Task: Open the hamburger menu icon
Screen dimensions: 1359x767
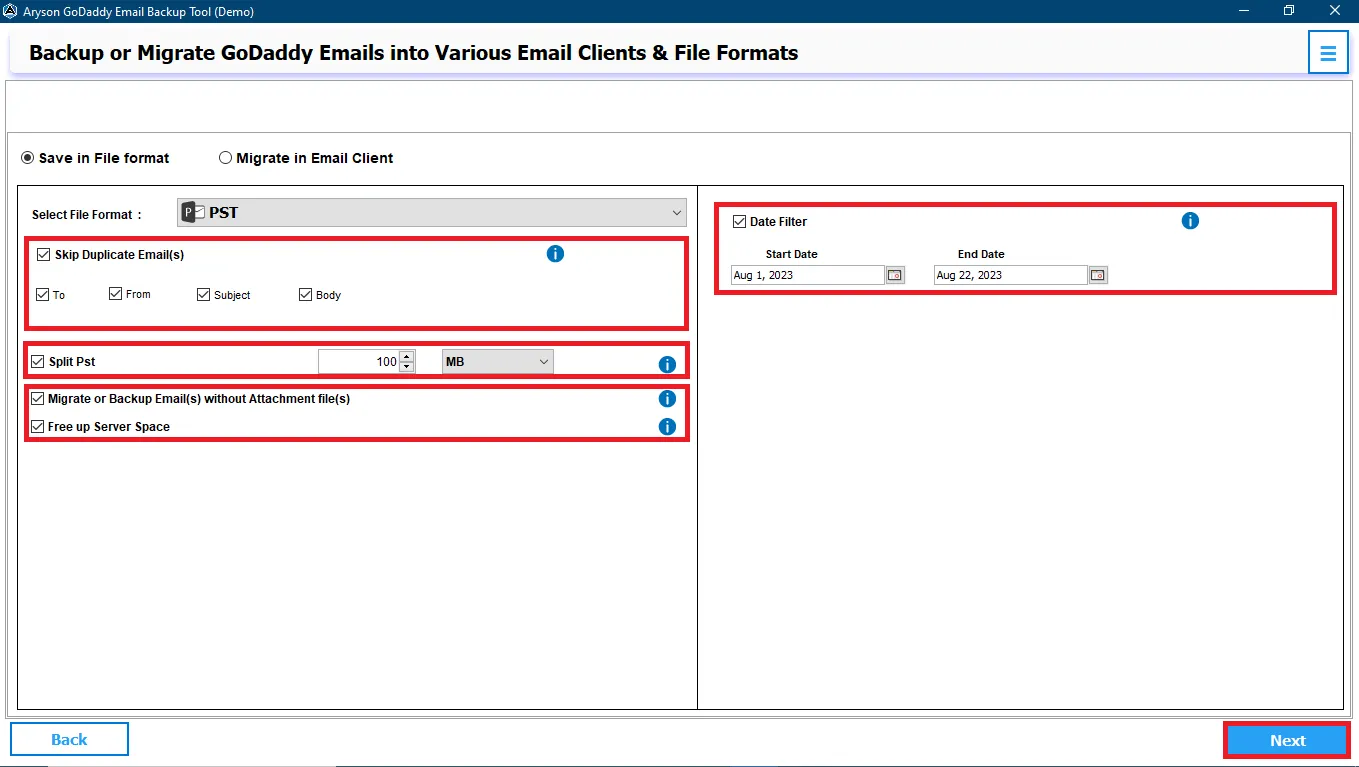Action: [1328, 53]
